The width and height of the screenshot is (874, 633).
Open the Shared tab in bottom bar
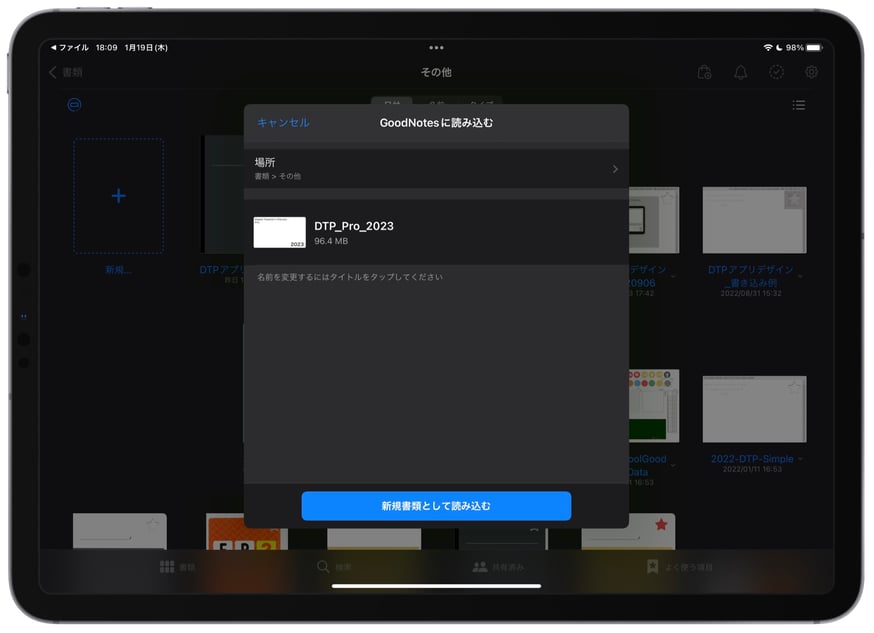pos(498,567)
